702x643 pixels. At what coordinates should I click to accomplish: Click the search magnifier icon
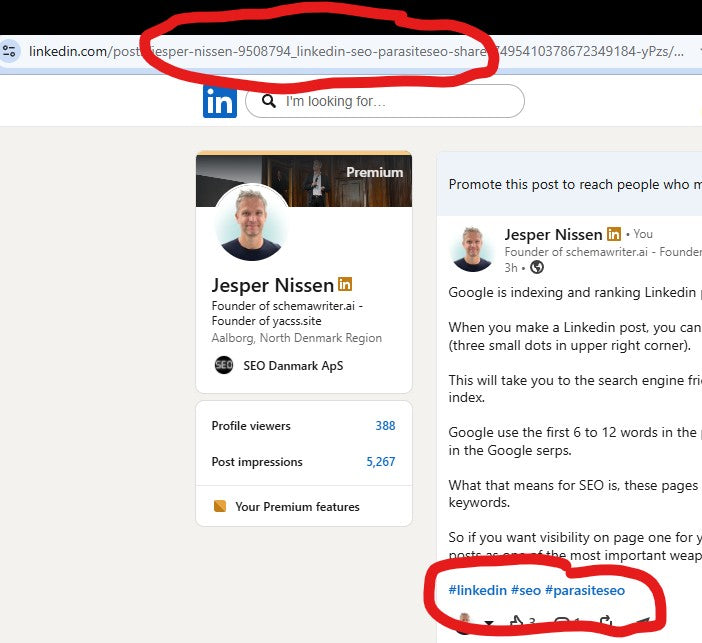pyautogui.click(x=269, y=101)
